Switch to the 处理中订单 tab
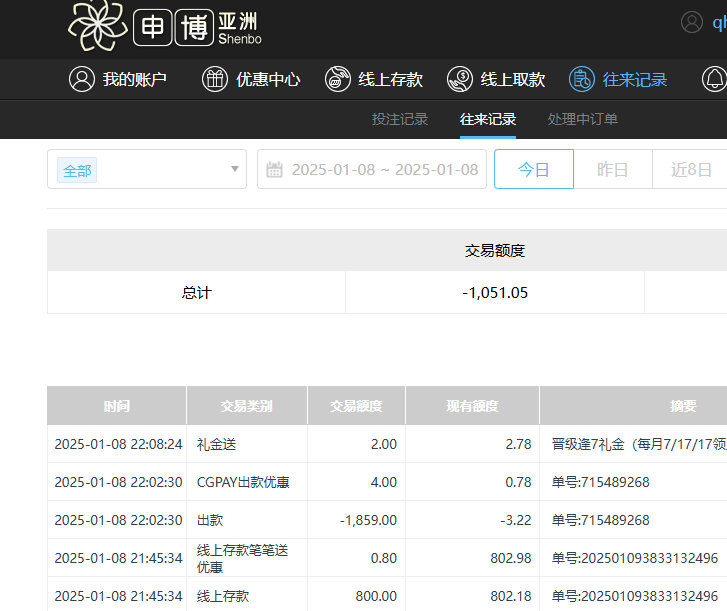This screenshot has height=611, width=727. coord(582,119)
